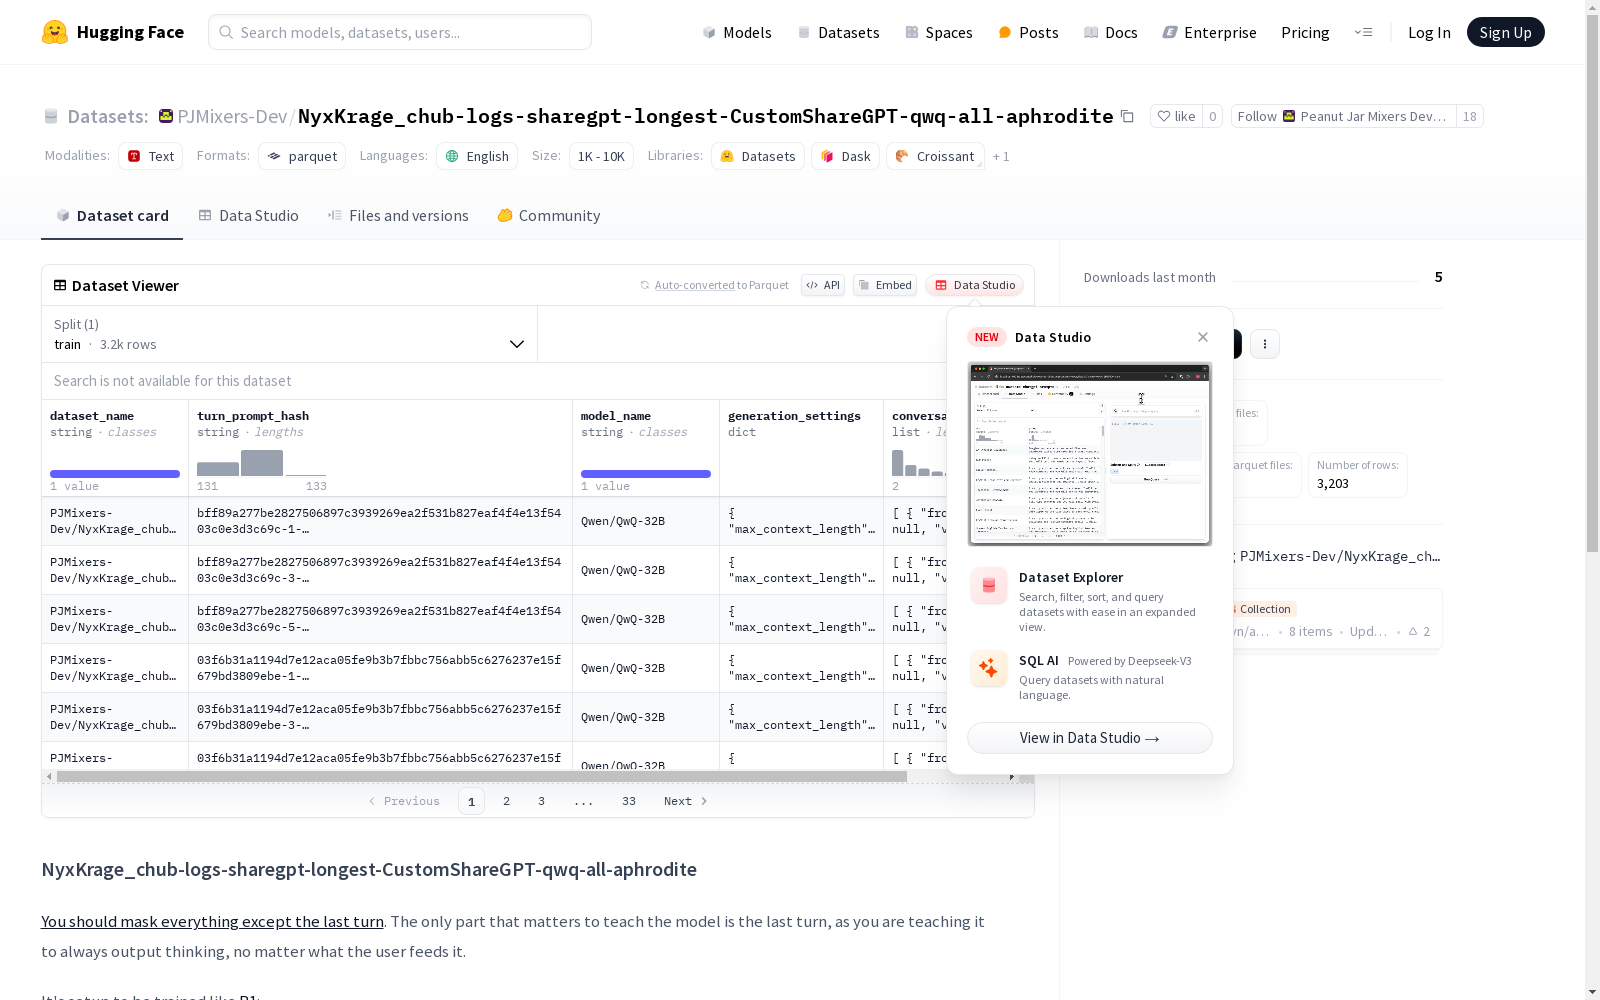Click the Hugging Face logo
Viewport: 1600px width, 1000px height.
(x=113, y=32)
